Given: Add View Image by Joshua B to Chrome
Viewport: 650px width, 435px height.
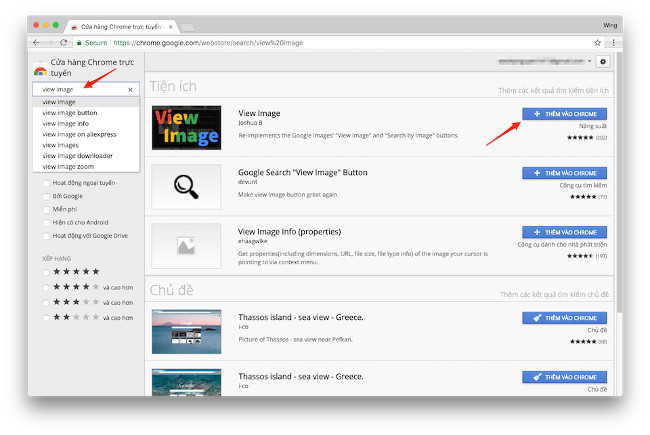Looking at the screenshot, I should pyautogui.click(x=564, y=114).
